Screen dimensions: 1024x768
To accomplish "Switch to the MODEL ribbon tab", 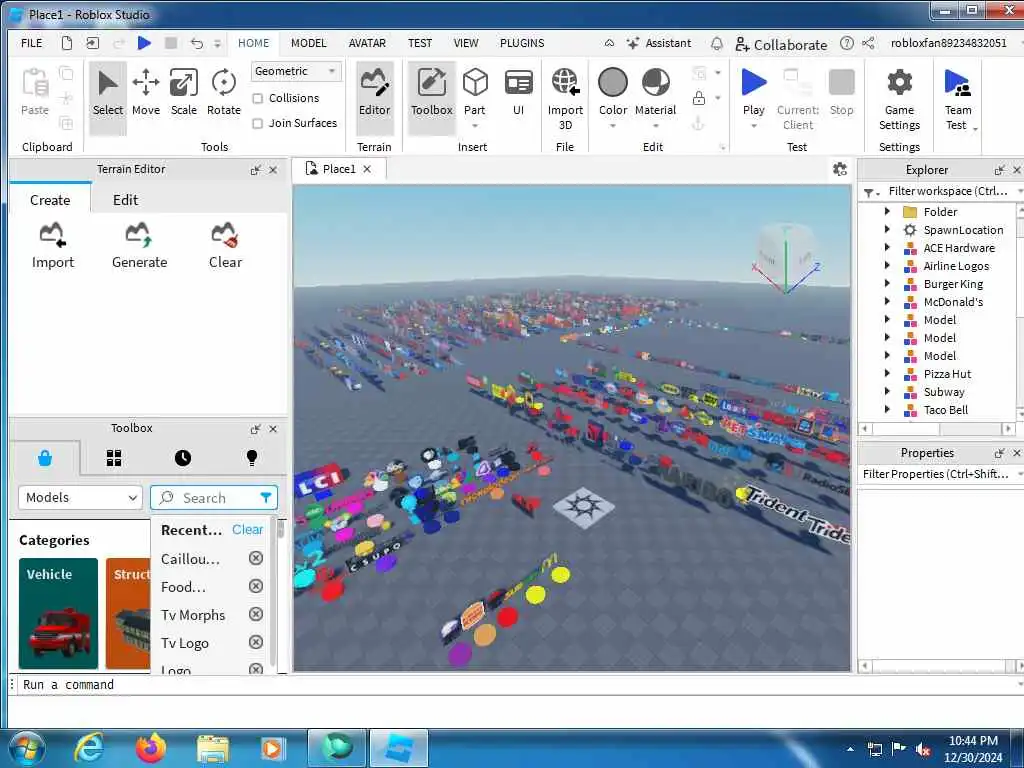I will pyautogui.click(x=308, y=43).
